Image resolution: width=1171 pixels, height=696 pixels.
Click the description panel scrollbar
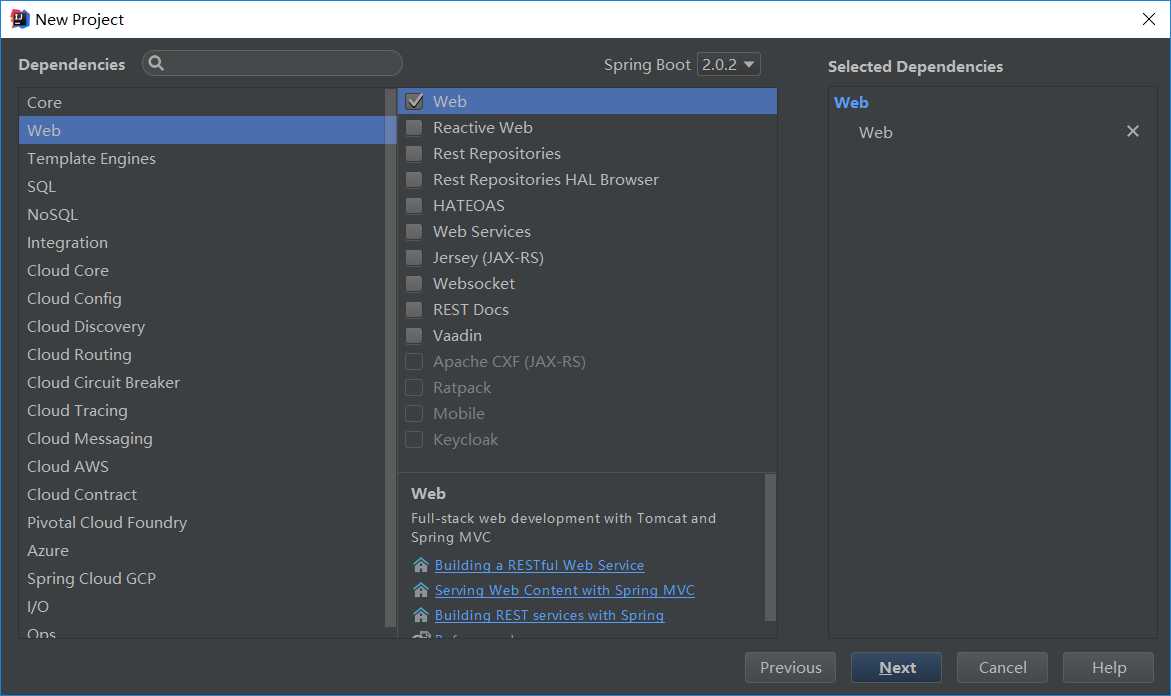click(770, 547)
